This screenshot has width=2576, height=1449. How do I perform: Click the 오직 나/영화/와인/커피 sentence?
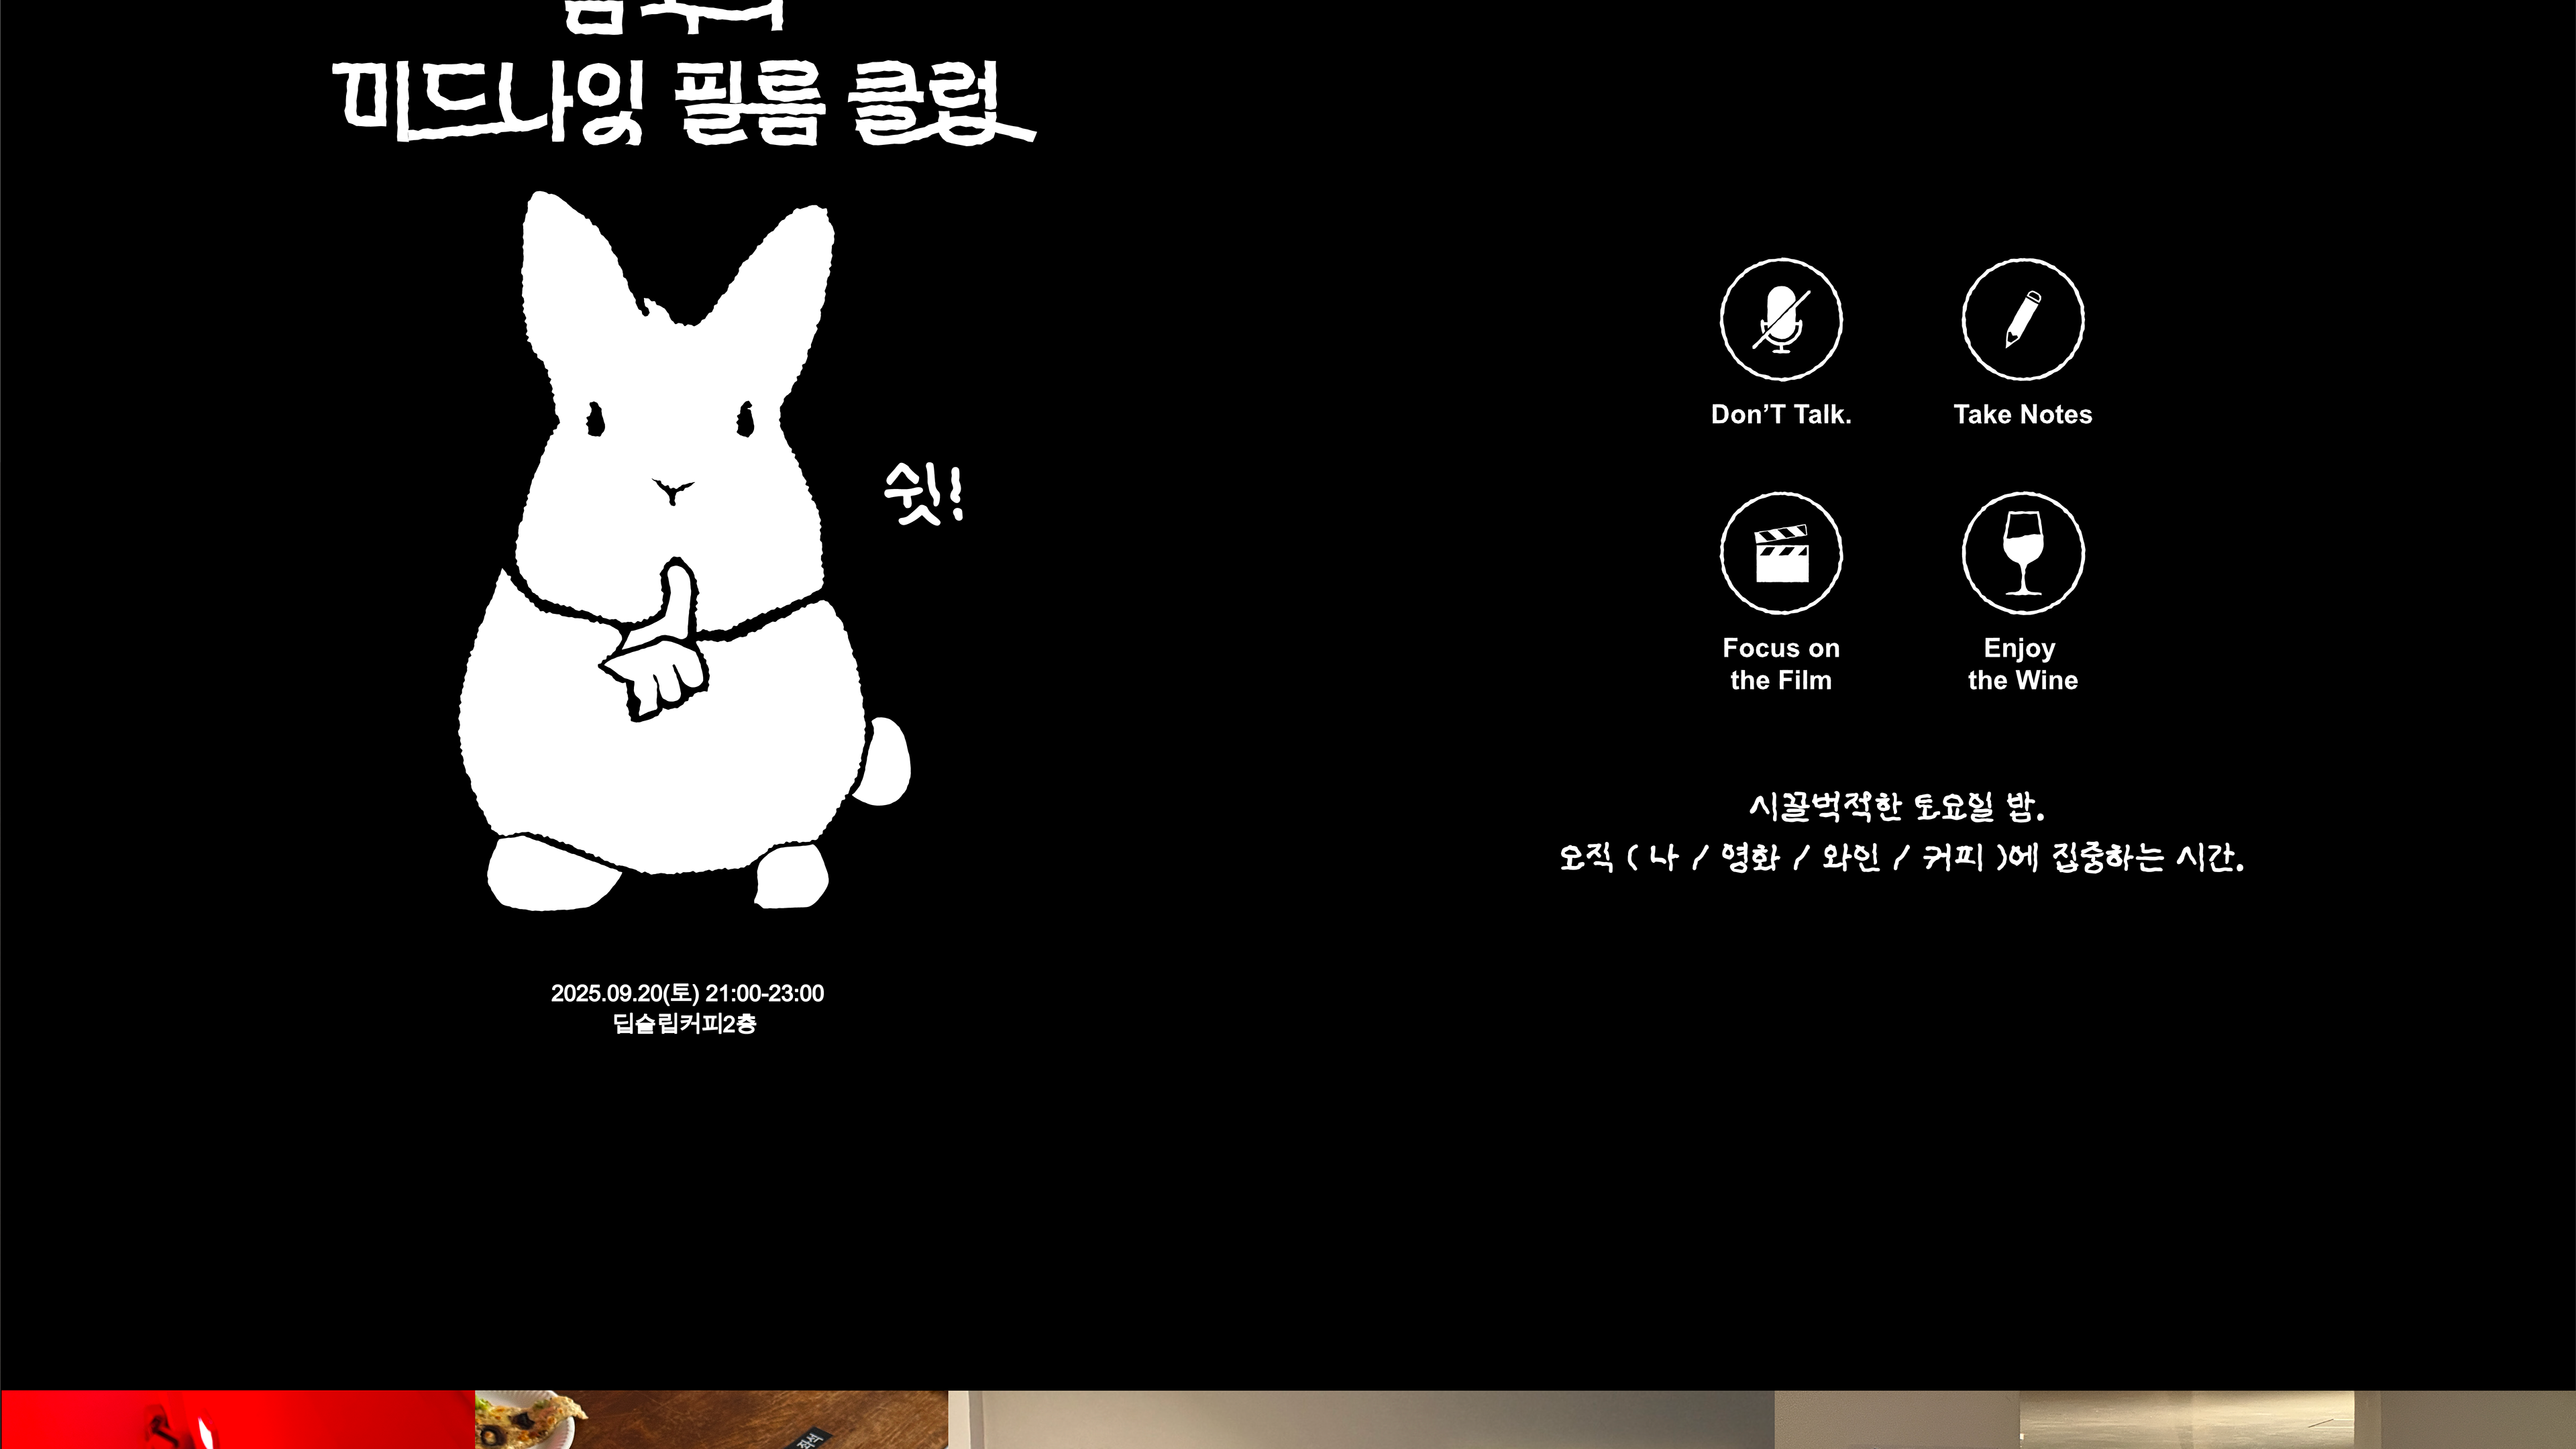[1900, 858]
